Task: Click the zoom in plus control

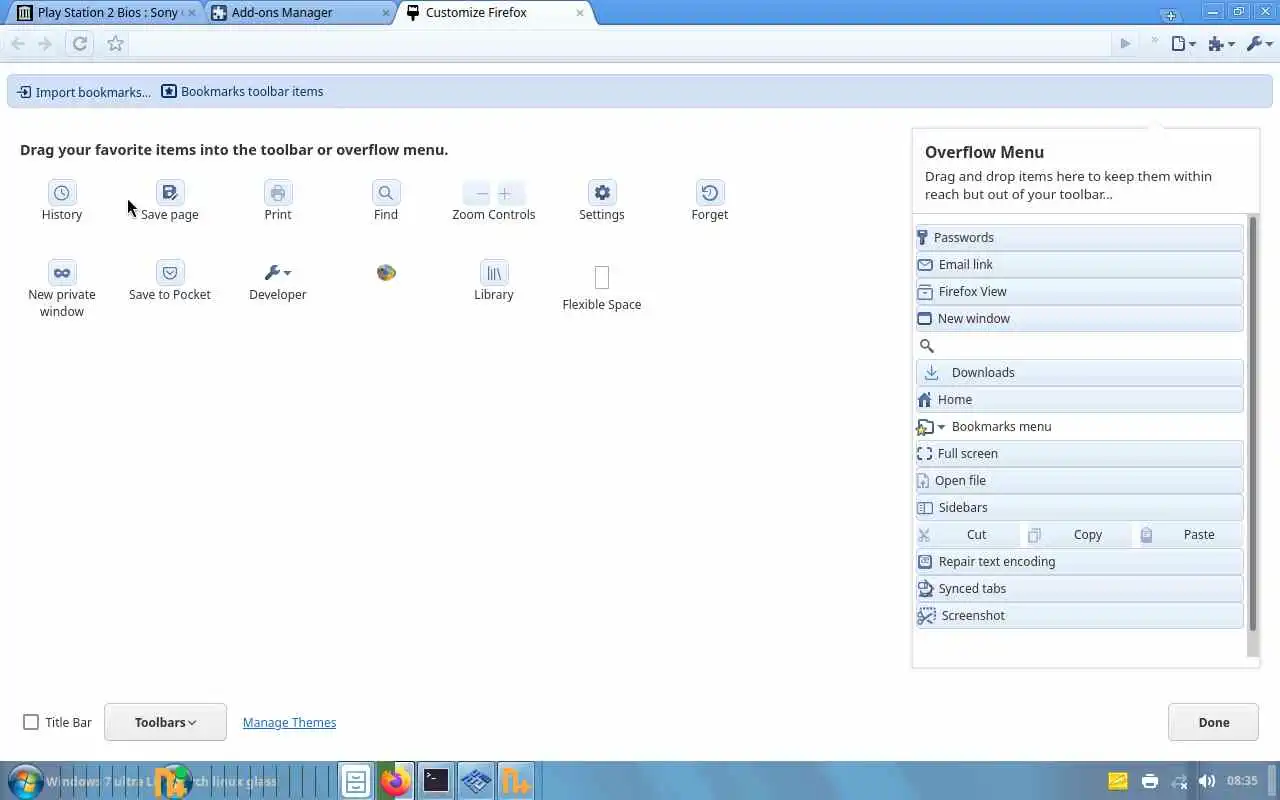Action: click(505, 193)
